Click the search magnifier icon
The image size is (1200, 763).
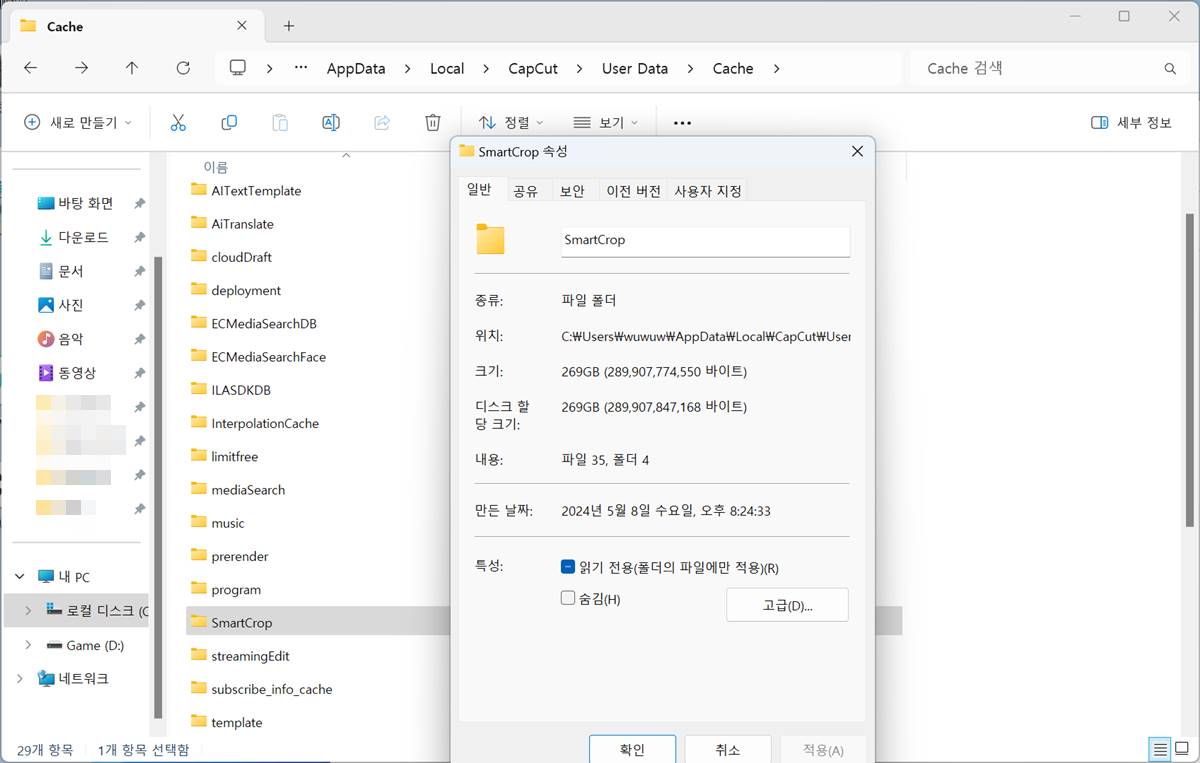point(1170,69)
